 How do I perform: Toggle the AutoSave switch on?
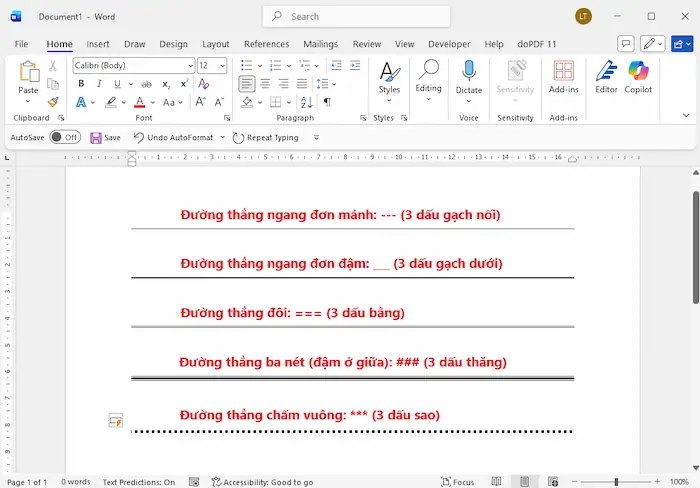(65, 137)
